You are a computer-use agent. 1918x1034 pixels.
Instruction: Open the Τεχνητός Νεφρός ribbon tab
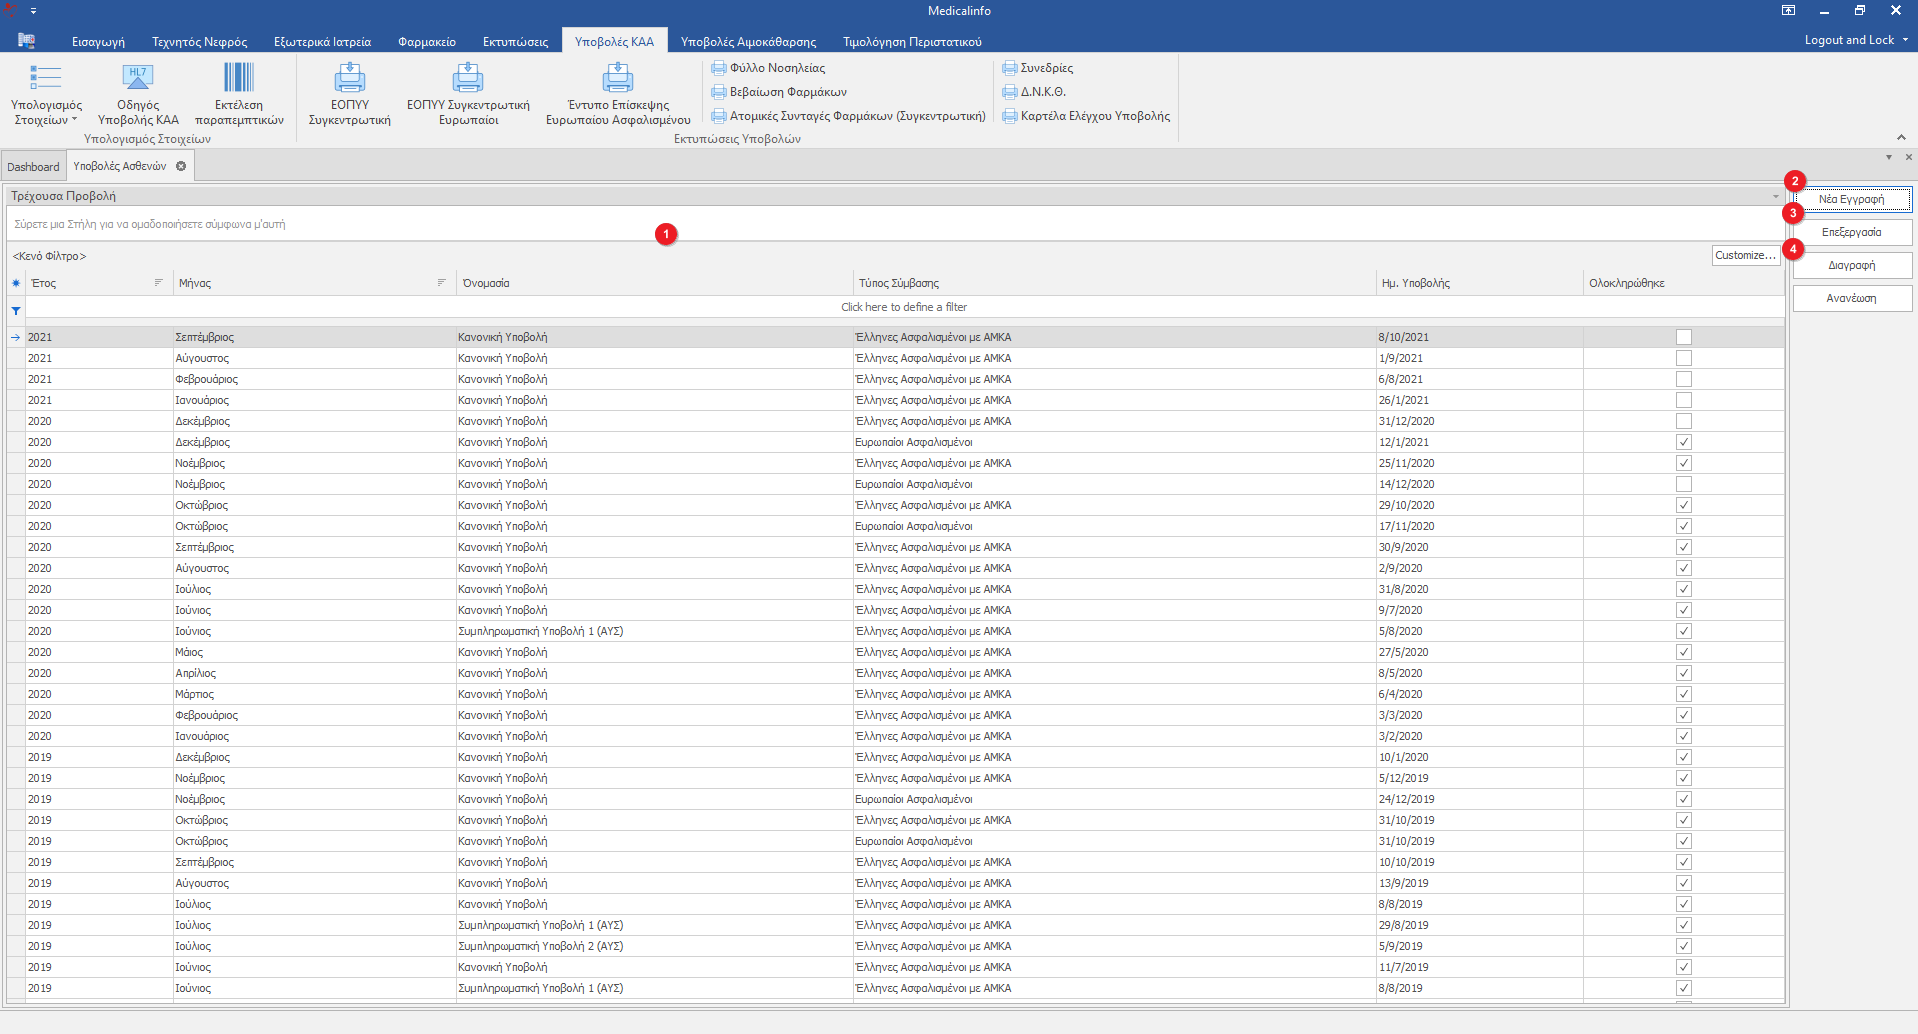pos(199,42)
